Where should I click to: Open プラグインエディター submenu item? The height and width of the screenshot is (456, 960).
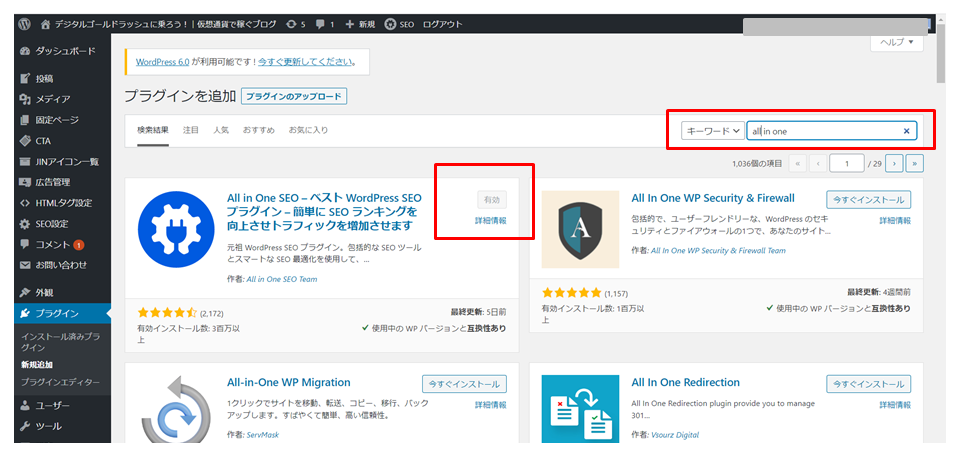[60, 382]
